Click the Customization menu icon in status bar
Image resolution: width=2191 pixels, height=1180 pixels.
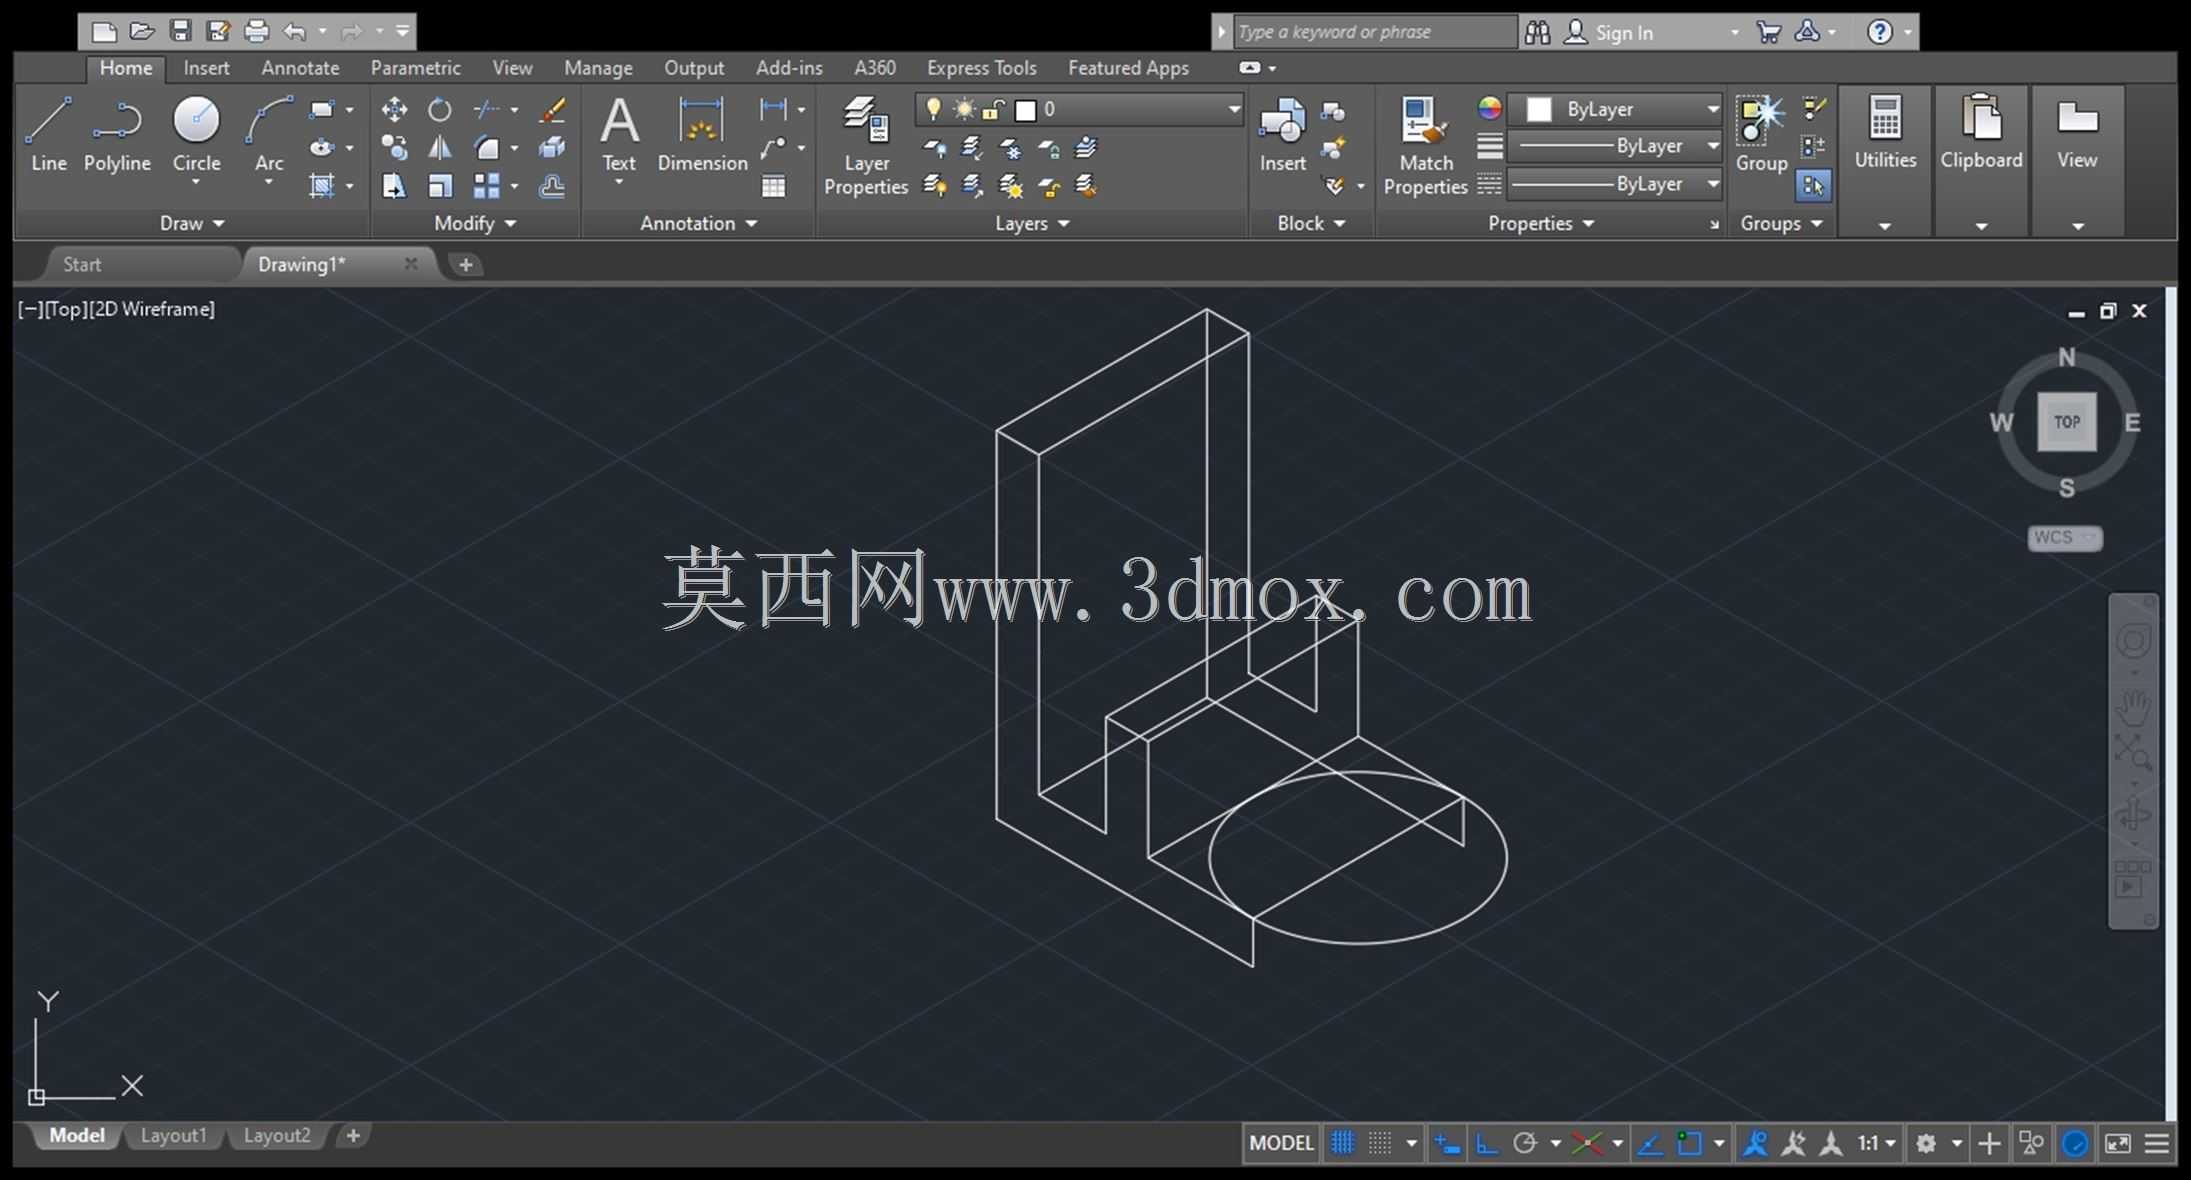pyautogui.click(x=2156, y=1142)
